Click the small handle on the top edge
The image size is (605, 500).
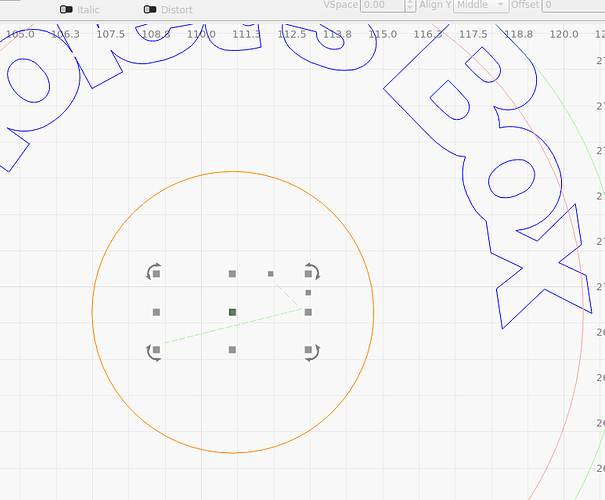271,274
